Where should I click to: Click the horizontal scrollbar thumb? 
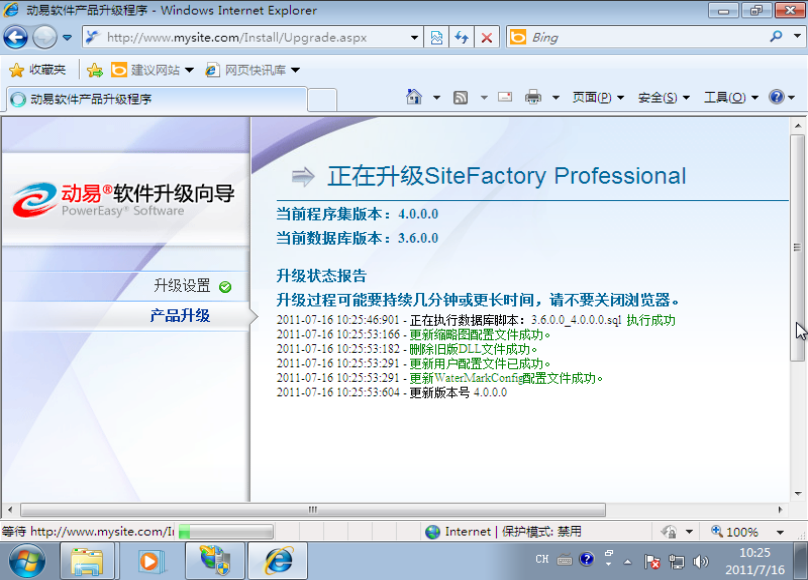click(x=313, y=510)
